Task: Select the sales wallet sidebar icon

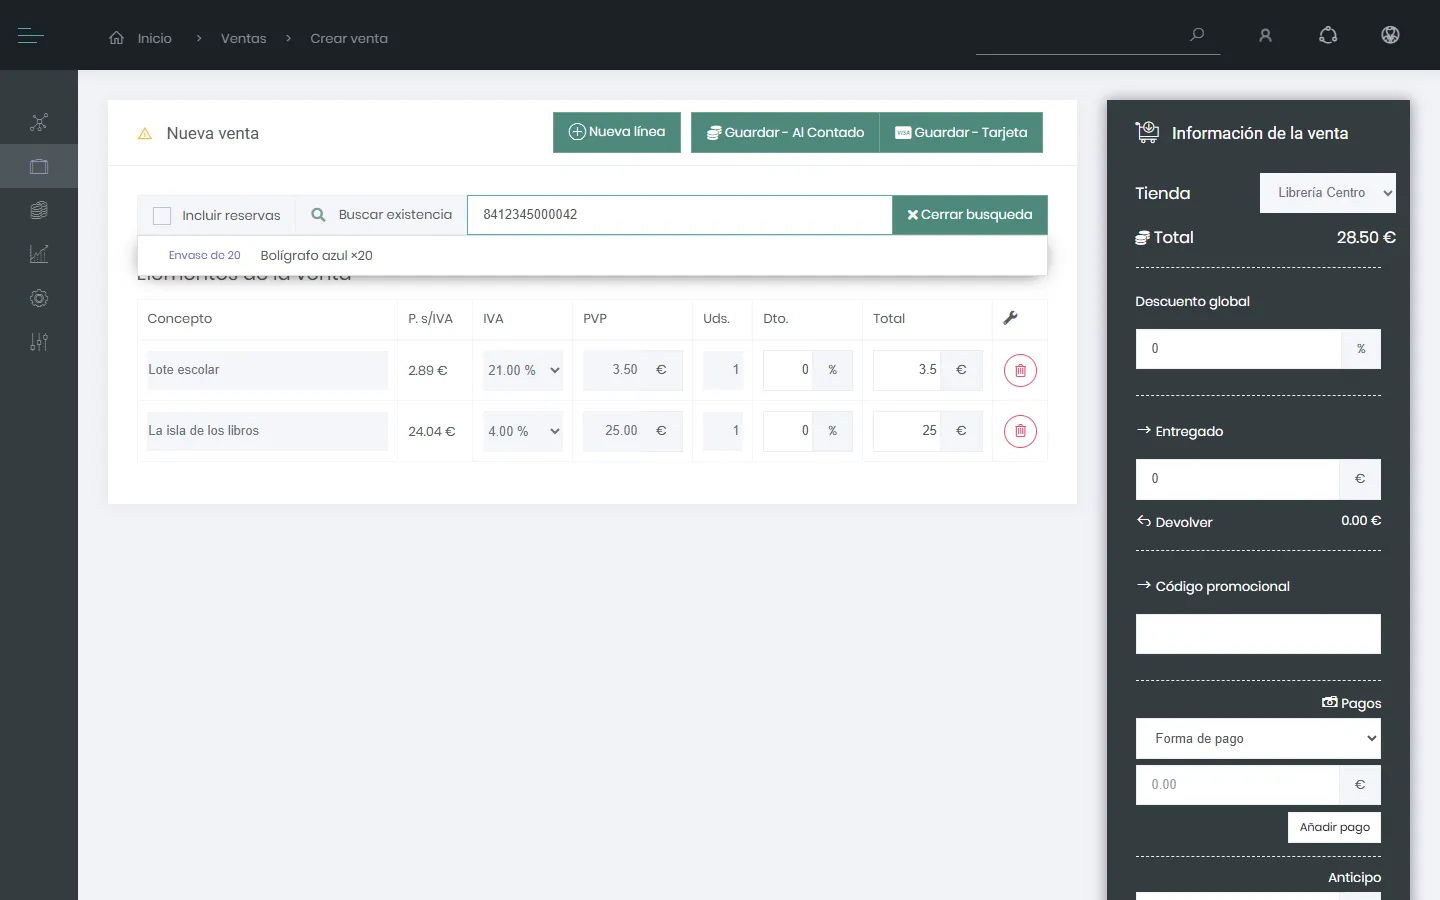Action: 39,167
